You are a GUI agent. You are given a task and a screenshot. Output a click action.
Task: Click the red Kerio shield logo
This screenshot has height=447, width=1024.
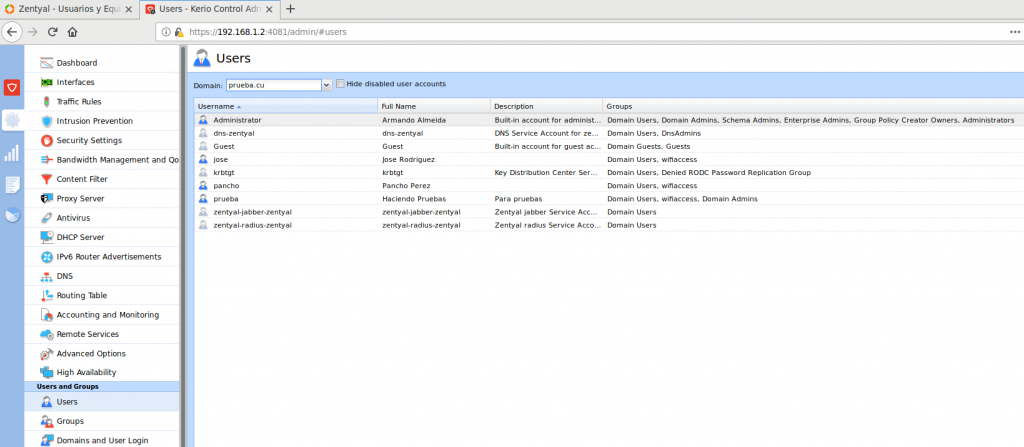coord(12,87)
